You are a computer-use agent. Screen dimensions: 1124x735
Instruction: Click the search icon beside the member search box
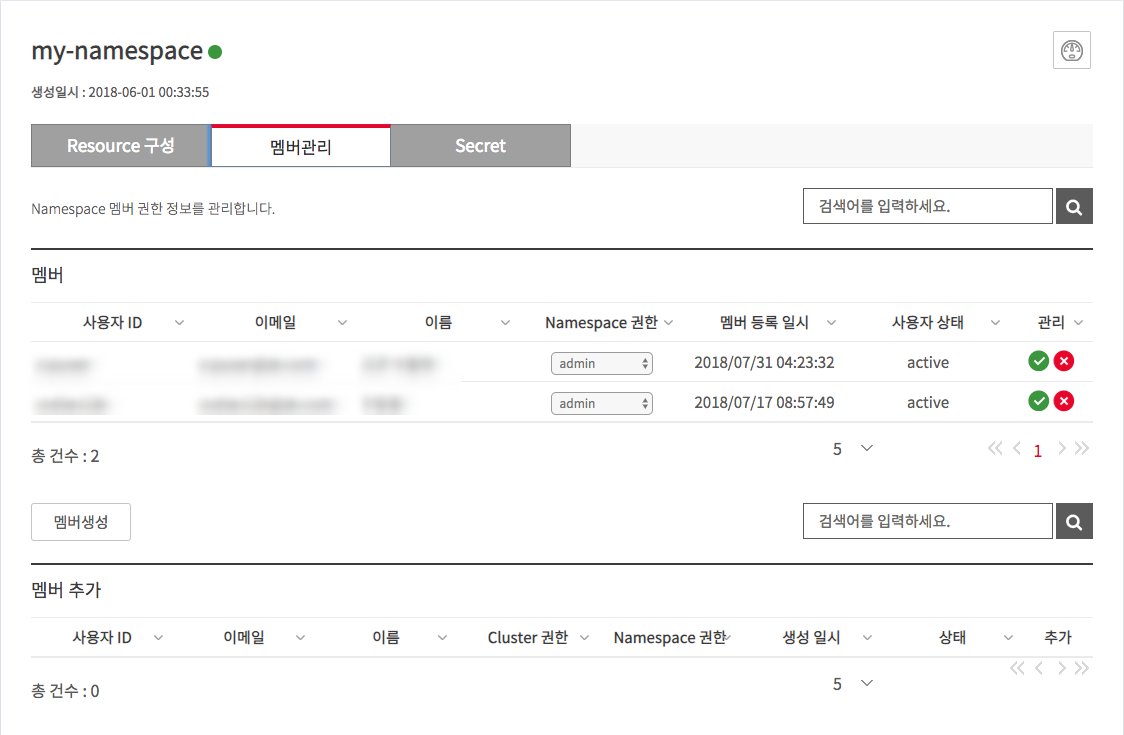1074,207
